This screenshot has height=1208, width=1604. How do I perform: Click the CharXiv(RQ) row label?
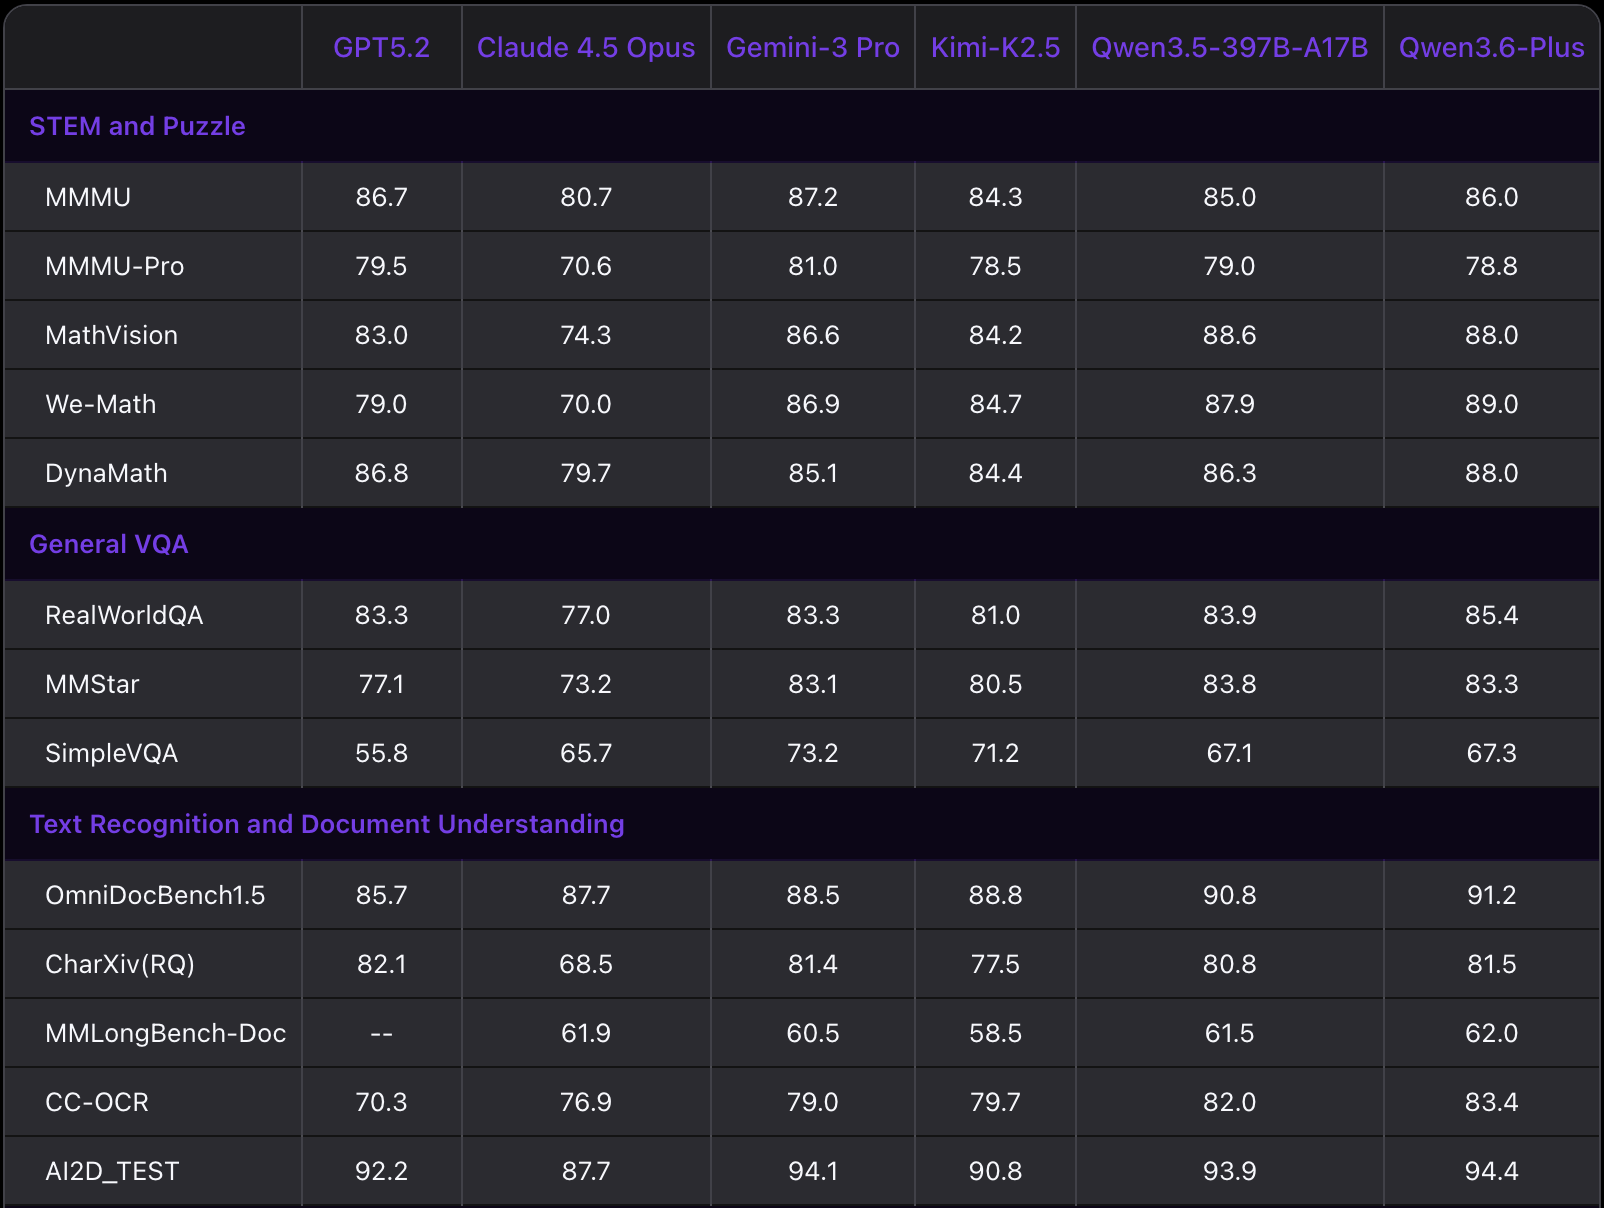point(120,964)
